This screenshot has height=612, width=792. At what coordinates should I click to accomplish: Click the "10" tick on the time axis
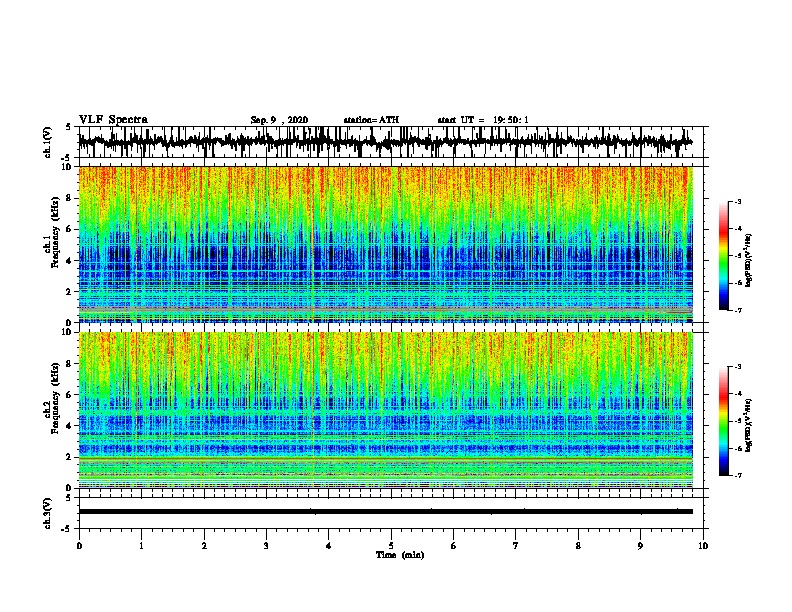click(x=703, y=546)
